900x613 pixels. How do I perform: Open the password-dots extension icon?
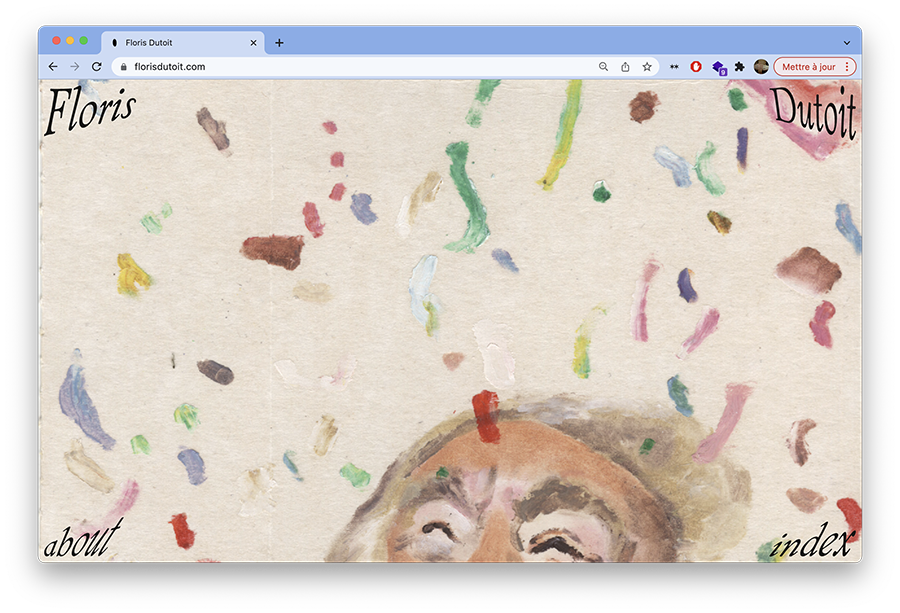pos(674,67)
